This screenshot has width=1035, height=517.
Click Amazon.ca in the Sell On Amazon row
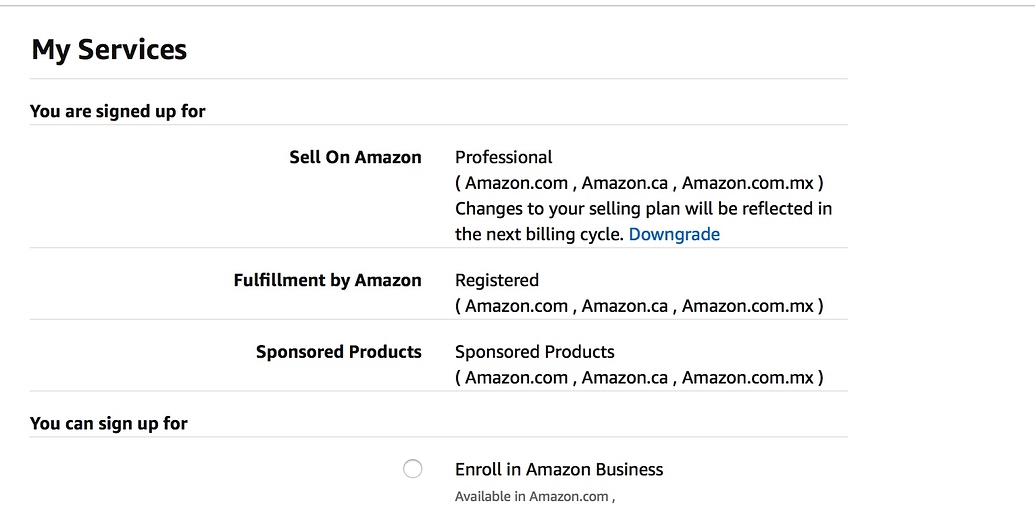624,183
